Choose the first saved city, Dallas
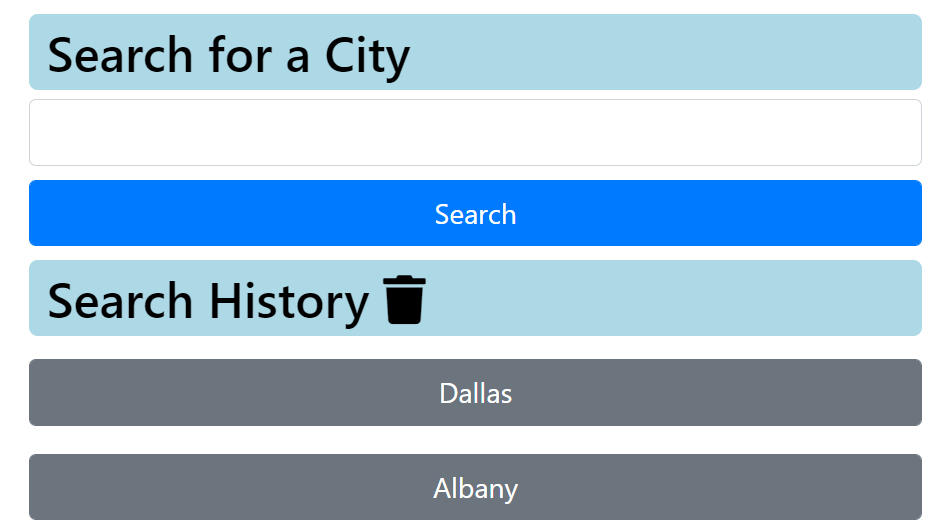This screenshot has height=528, width=944. [475, 393]
